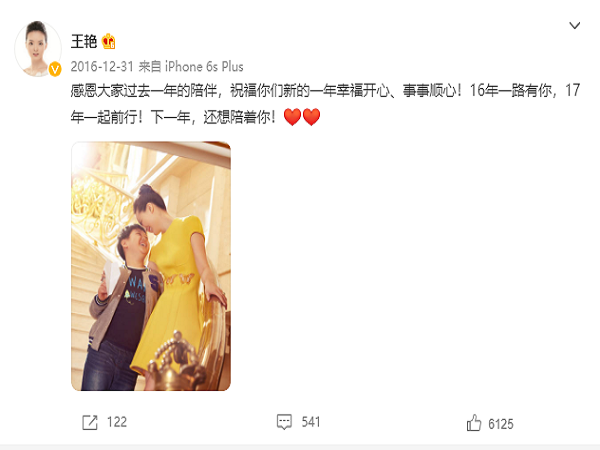Click the comment count 541
Screen dimensions: 600x450
[x=311, y=422]
